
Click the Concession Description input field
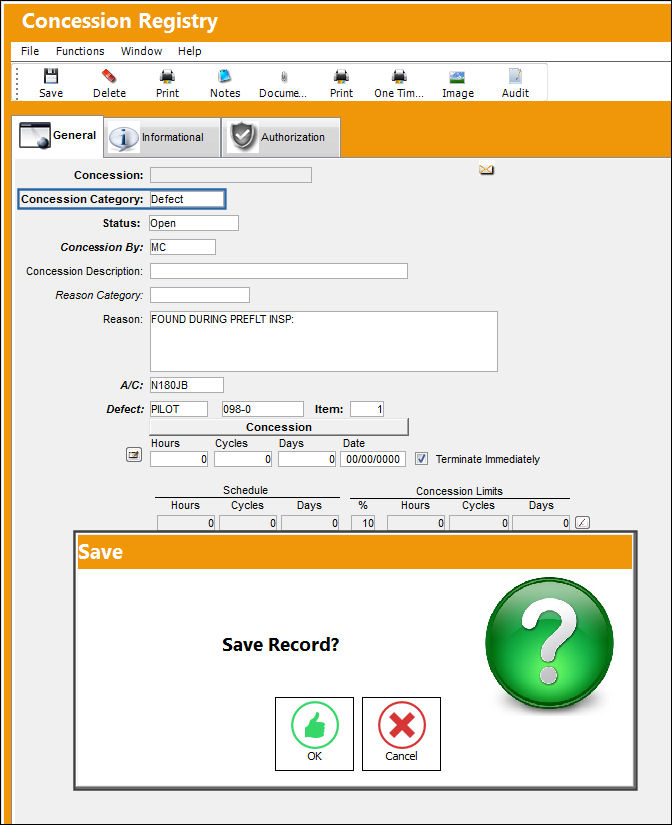coord(279,271)
